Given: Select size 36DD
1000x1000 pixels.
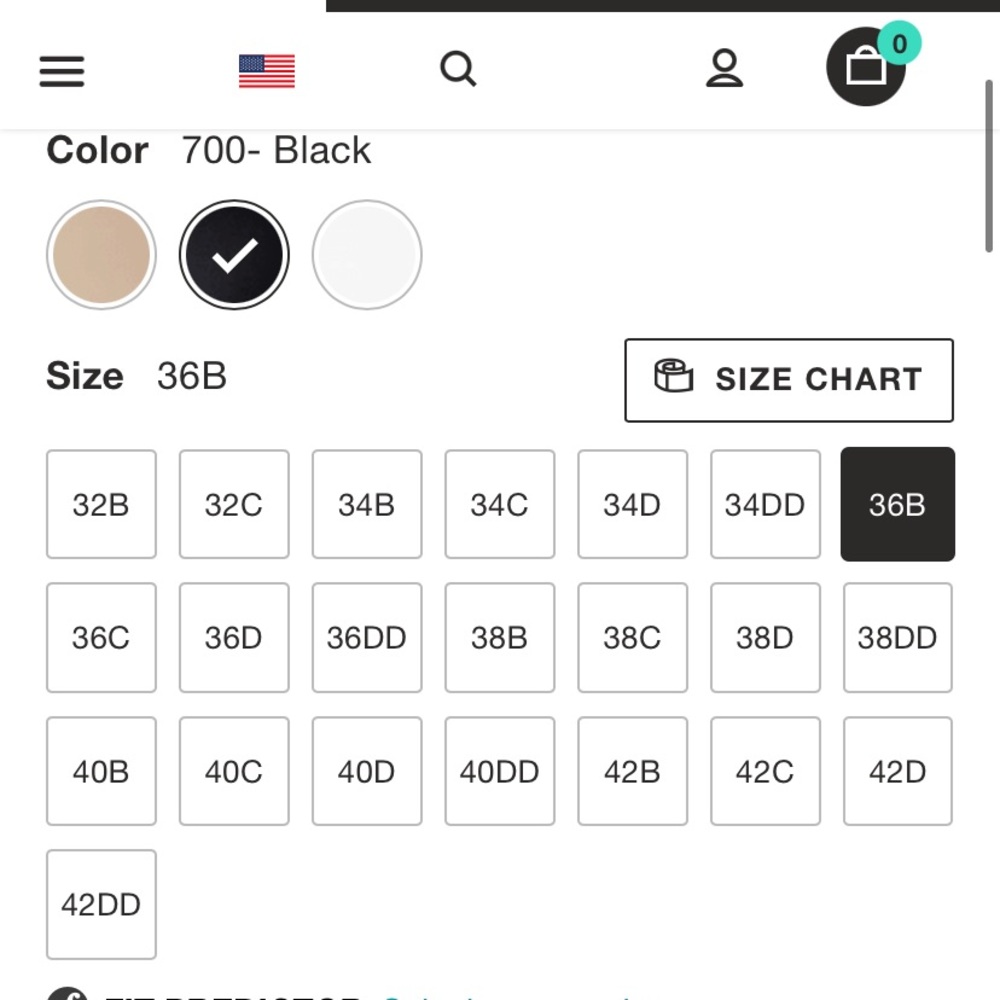Looking at the screenshot, I should coord(366,637).
